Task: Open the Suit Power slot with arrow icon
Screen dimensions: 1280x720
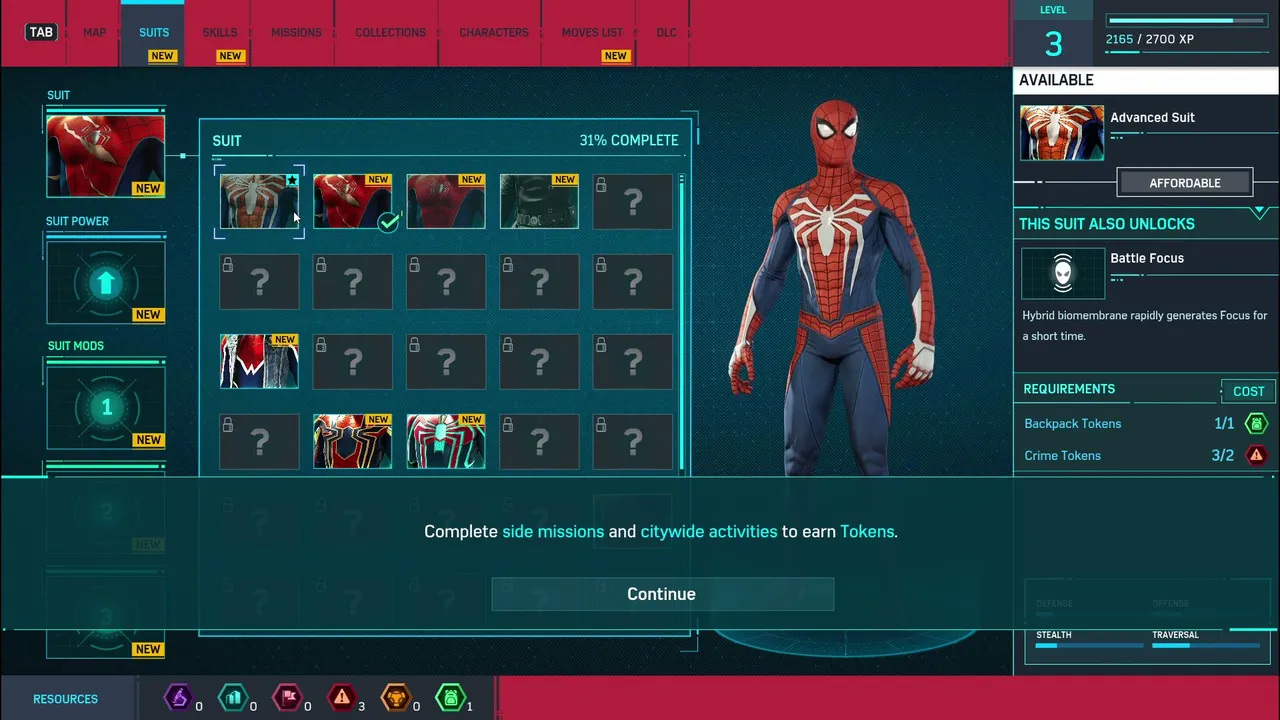Action: pyautogui.click(x=105, y=283)
